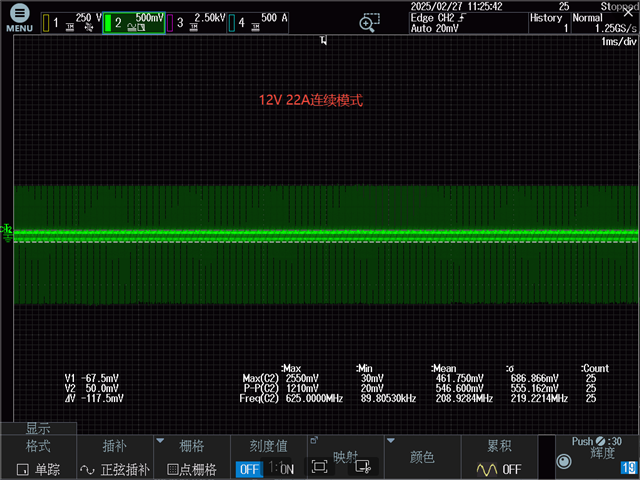Viewport: 640px width, 480px height.
Task: Click the CH2 ground level marker
Action: tap(7, 233)
